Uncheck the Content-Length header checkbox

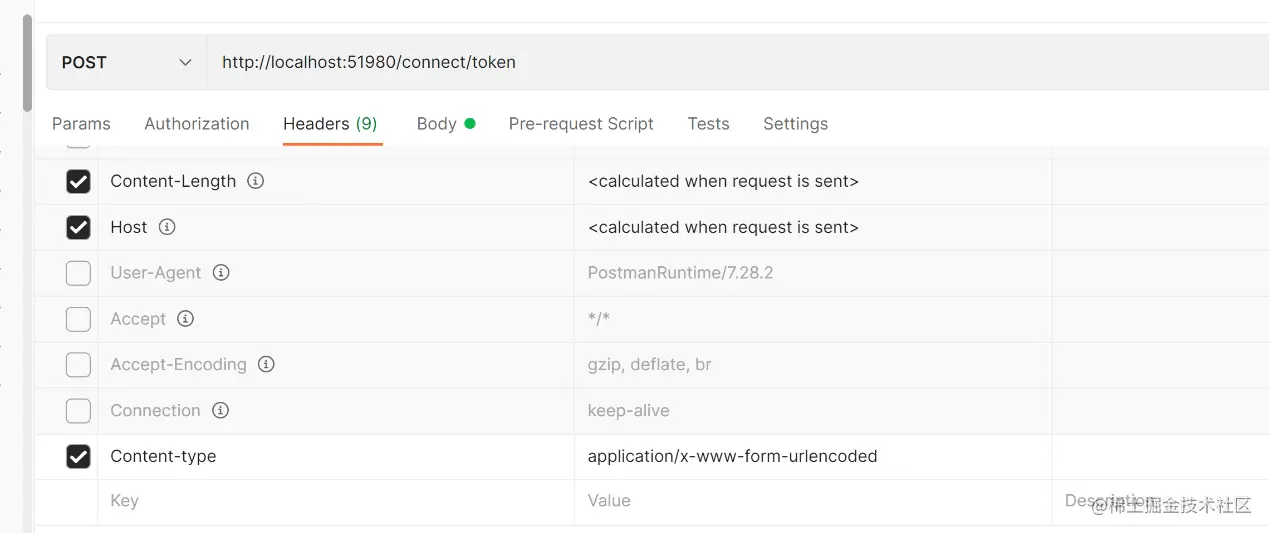tap(78, 181)
